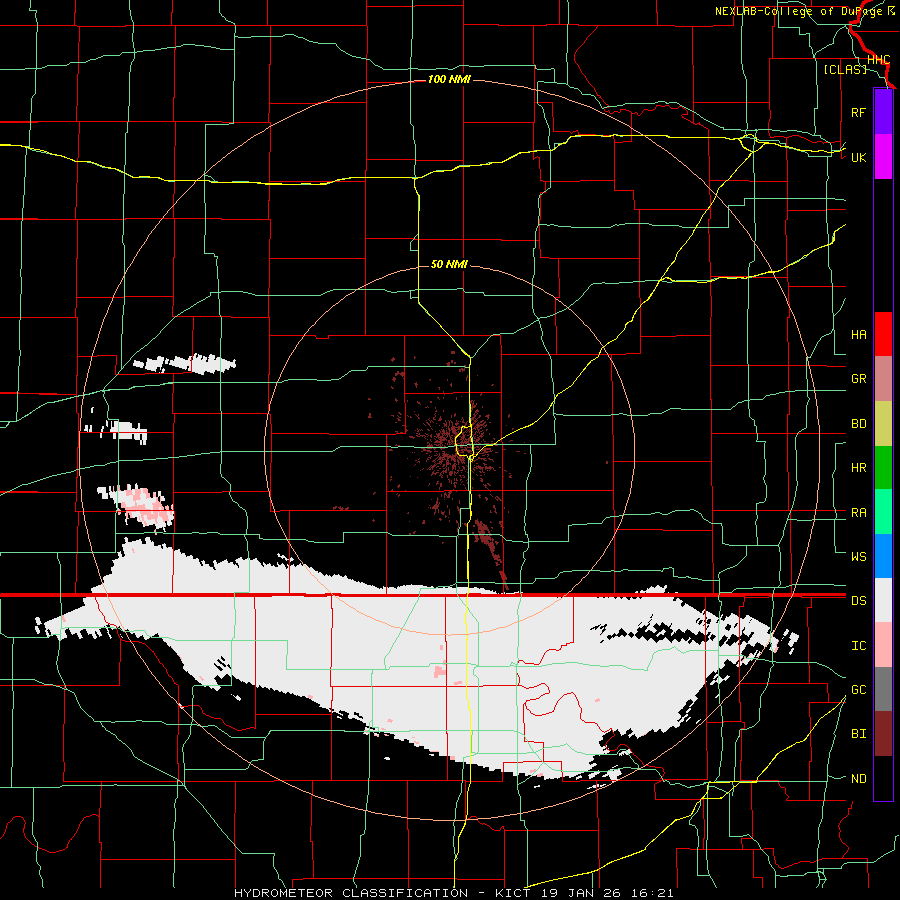Viewport: 900px width, 900px height.
Task: Click the magenta UK legend color swatch
Action: [883, 157]
